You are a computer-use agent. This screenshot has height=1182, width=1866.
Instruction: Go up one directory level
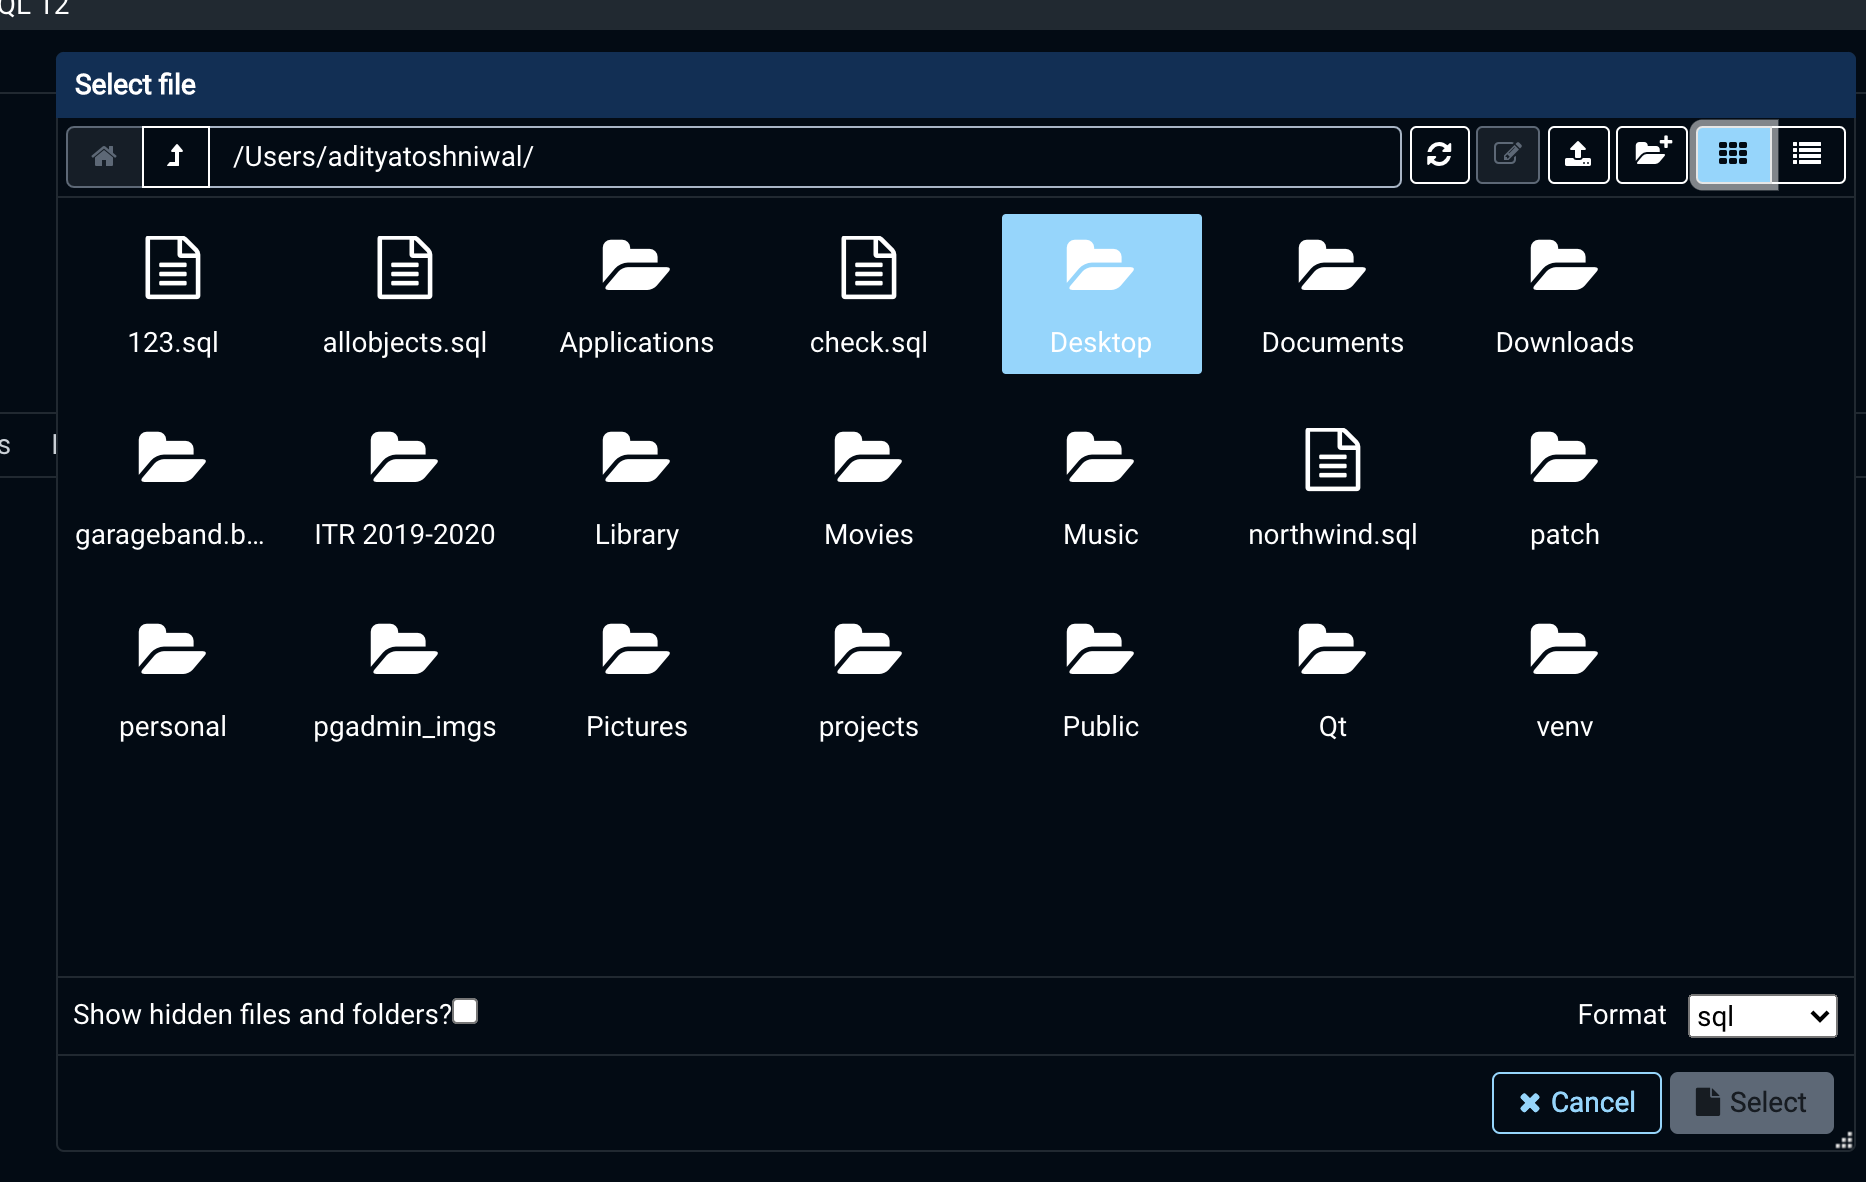point(176,156)
